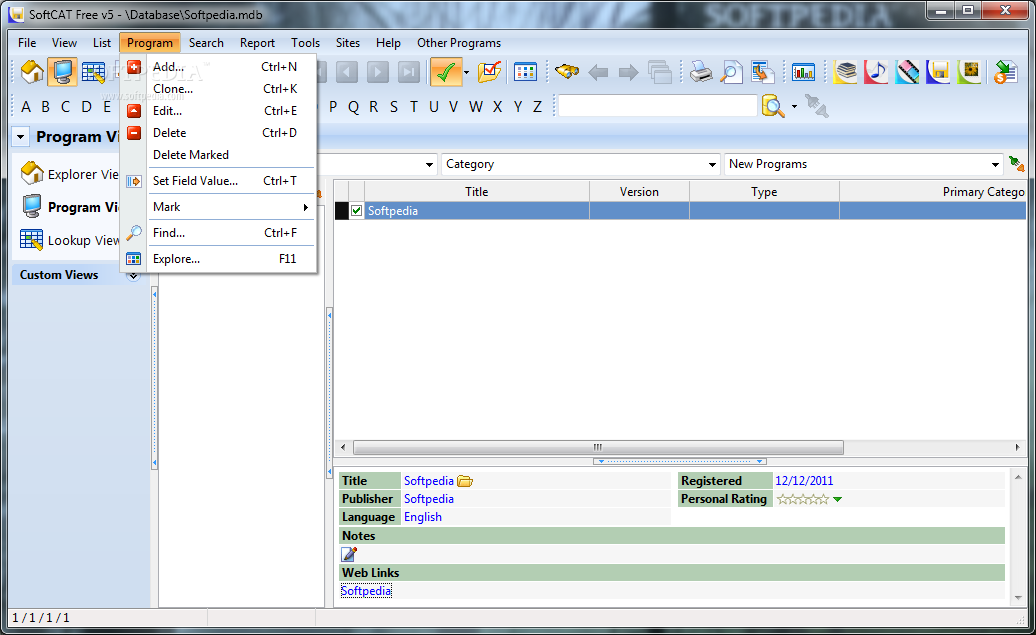Open the Report menu

point(257,43)
